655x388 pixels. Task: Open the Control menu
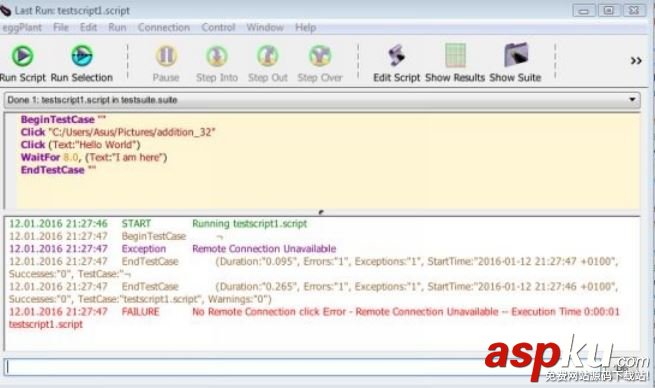218,28
